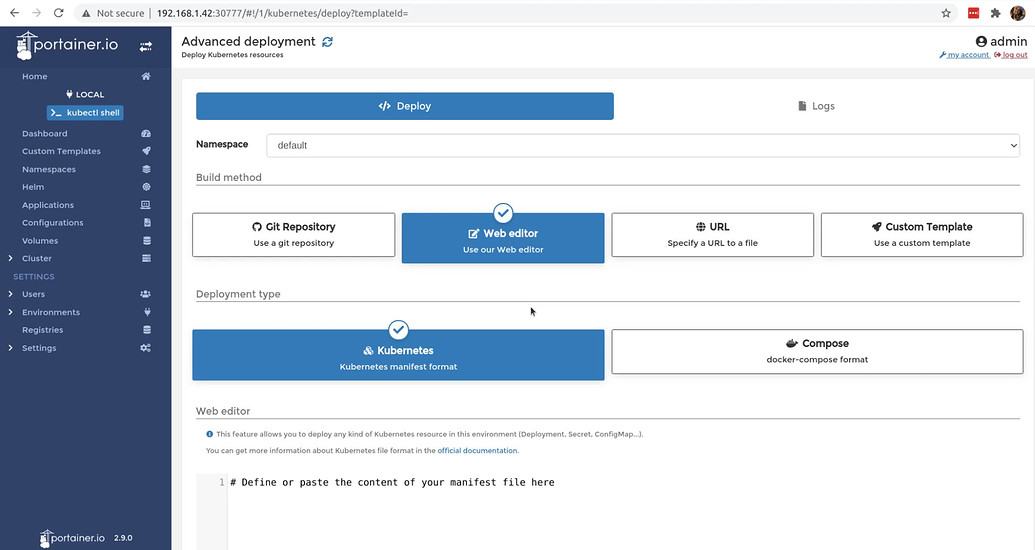Open Applications in the sidebar
The image size is (1035, 550).
[48, 205]
